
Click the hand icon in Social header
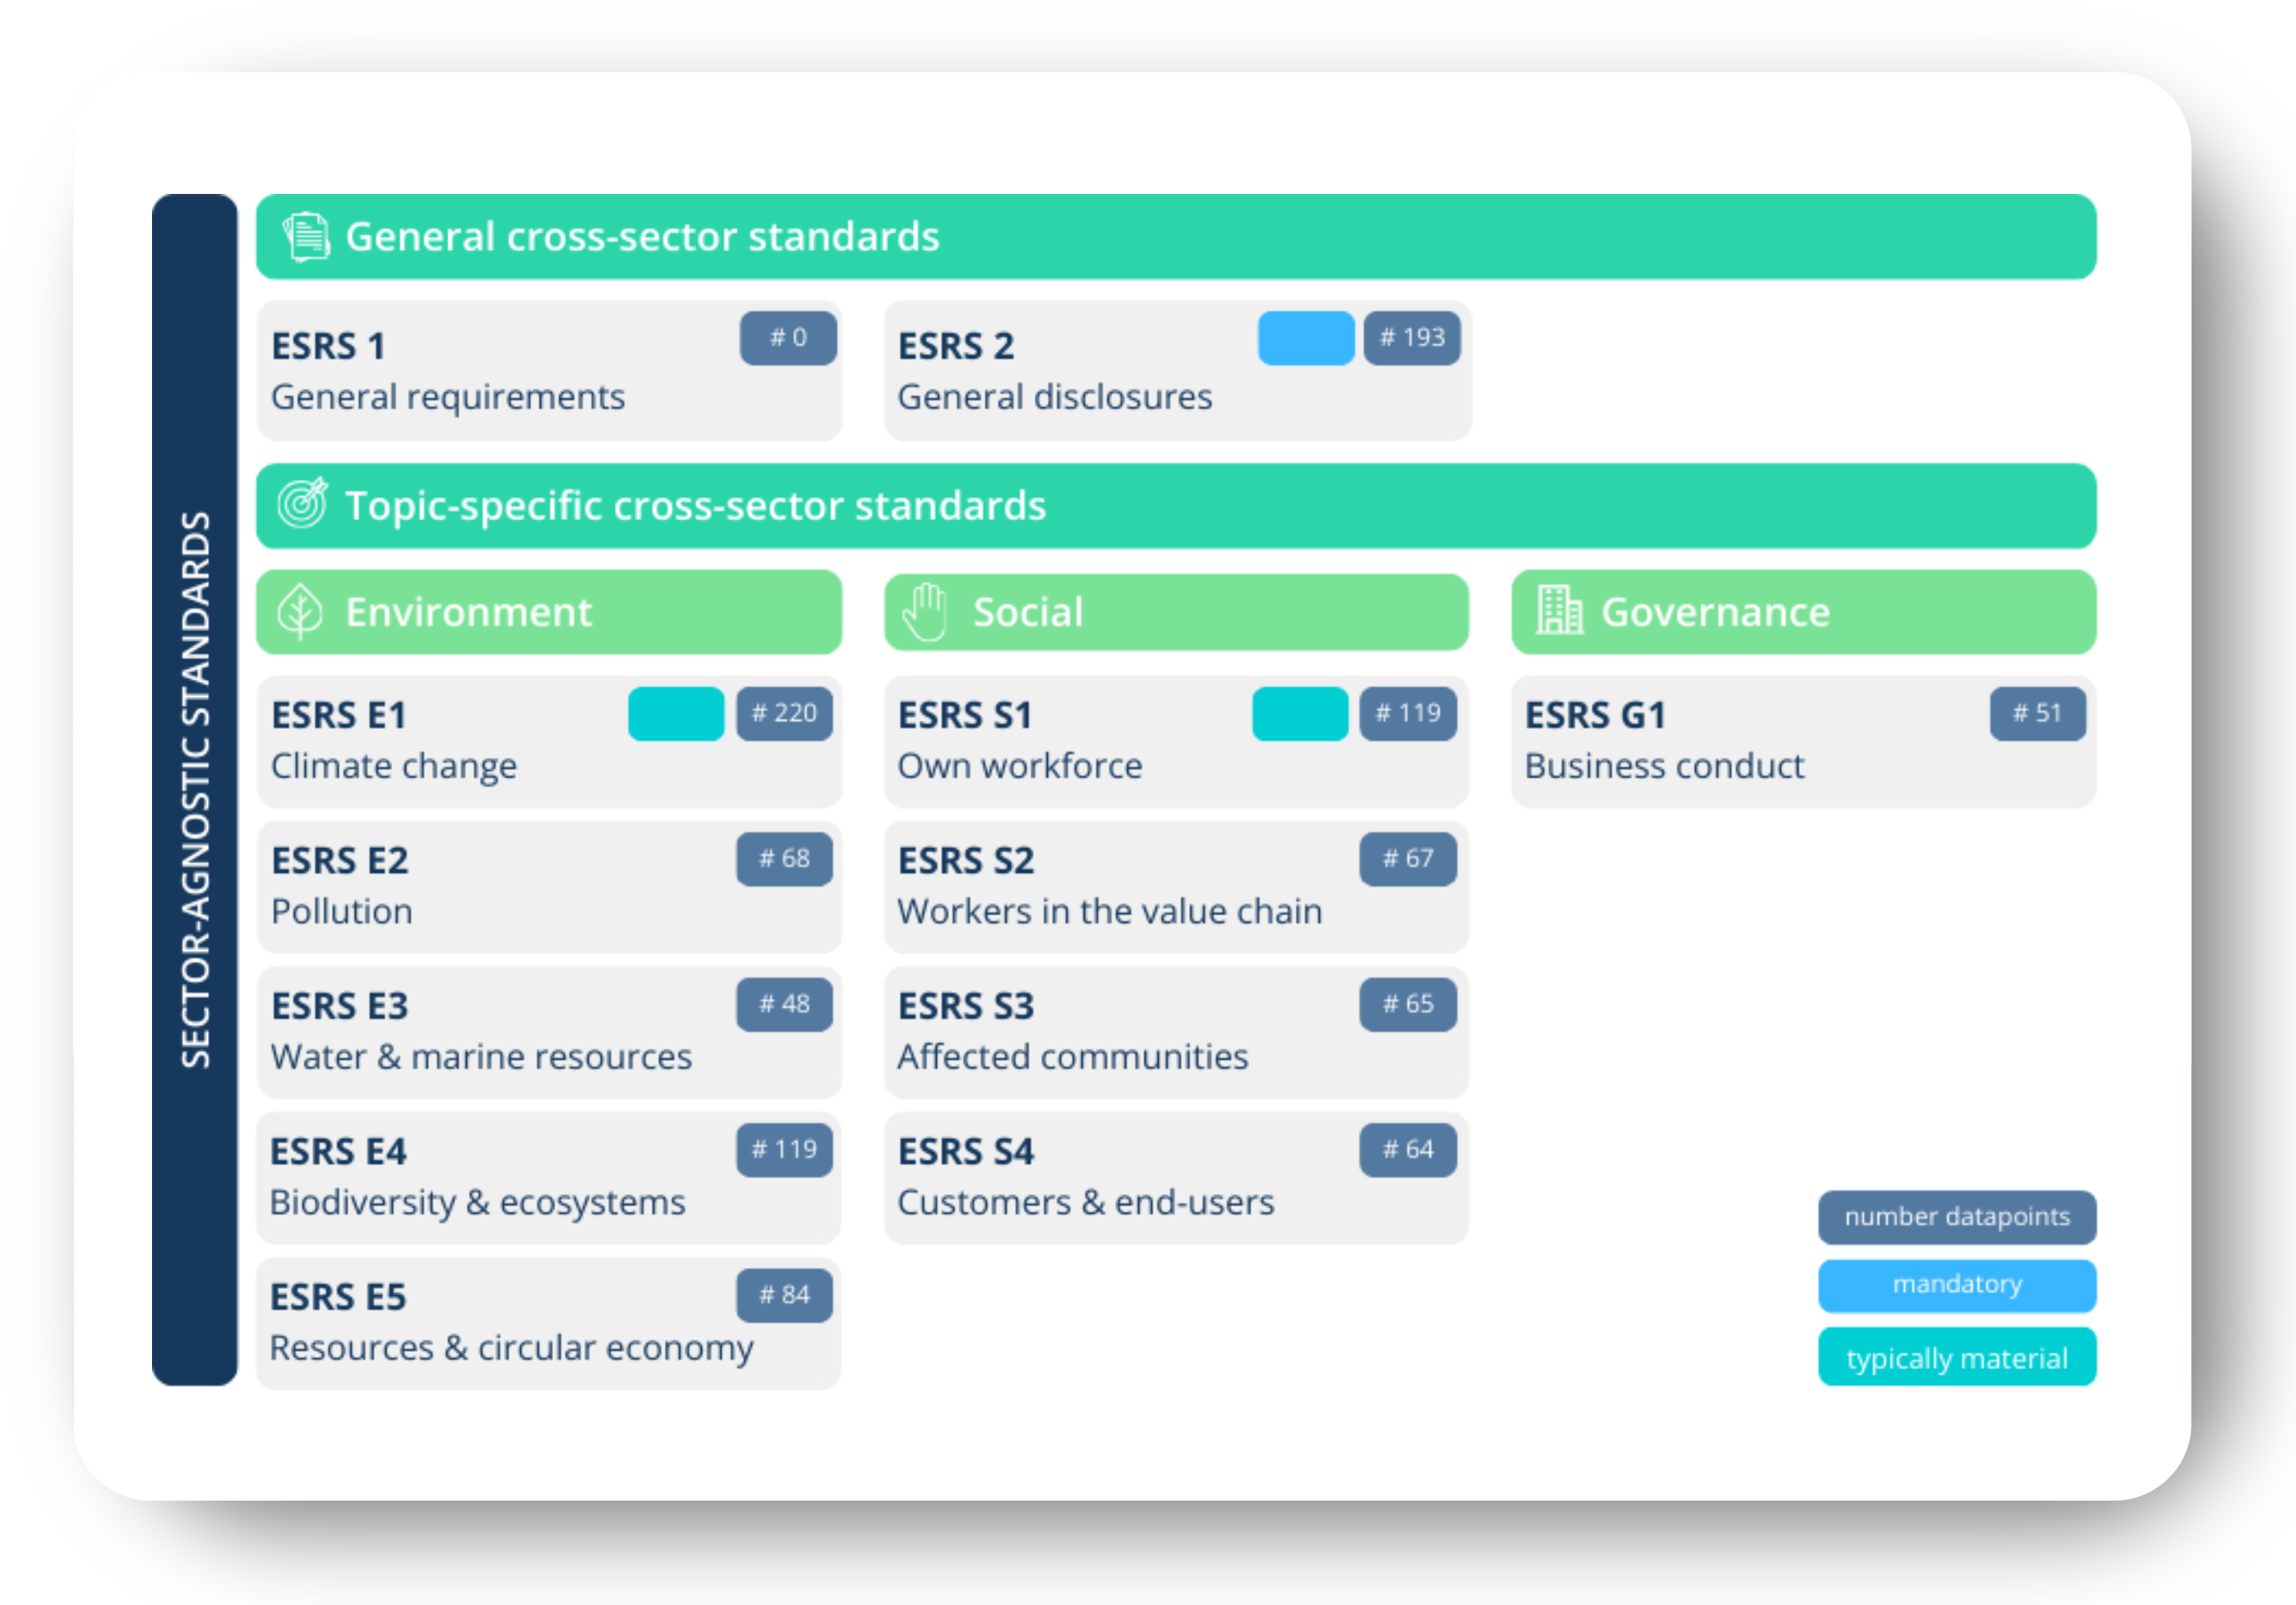click(x=925, y=611)
